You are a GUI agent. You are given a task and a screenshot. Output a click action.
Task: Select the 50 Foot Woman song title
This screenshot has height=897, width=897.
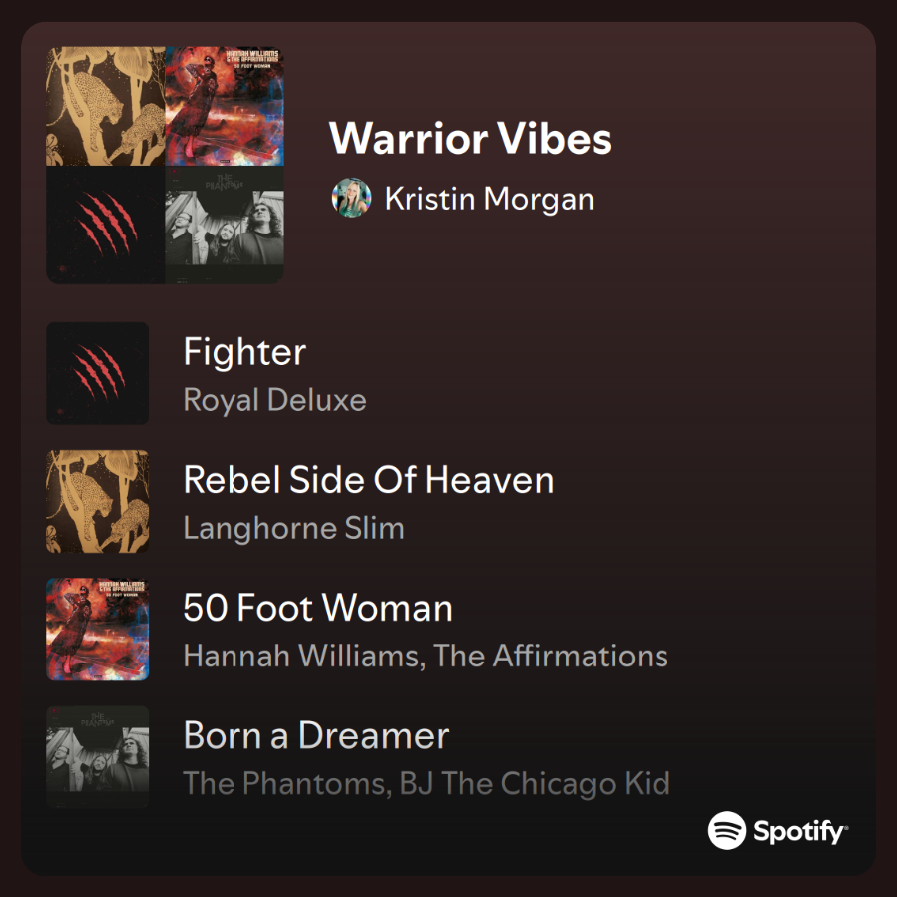click(x=318, y=608)
